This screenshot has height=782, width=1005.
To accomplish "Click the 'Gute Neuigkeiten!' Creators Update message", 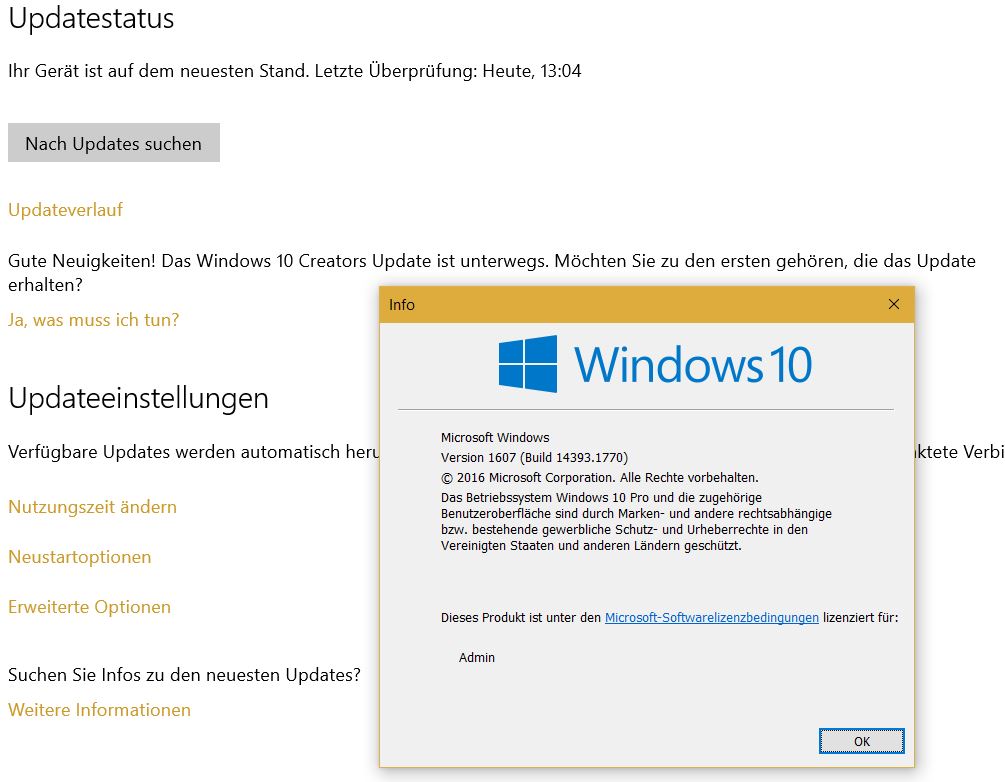I will pyautogui.click(x=492, y=272).
